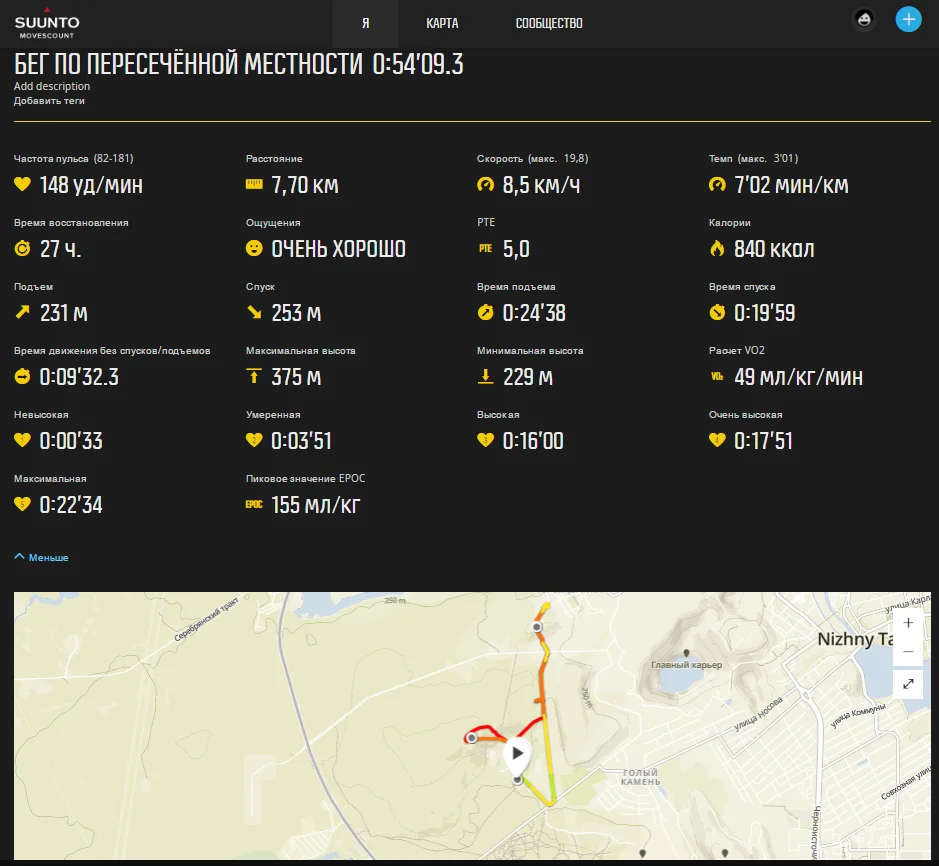Click the 49 мл/кг/мин VO2 value
The image size is (939, 866).
point(798,377)
